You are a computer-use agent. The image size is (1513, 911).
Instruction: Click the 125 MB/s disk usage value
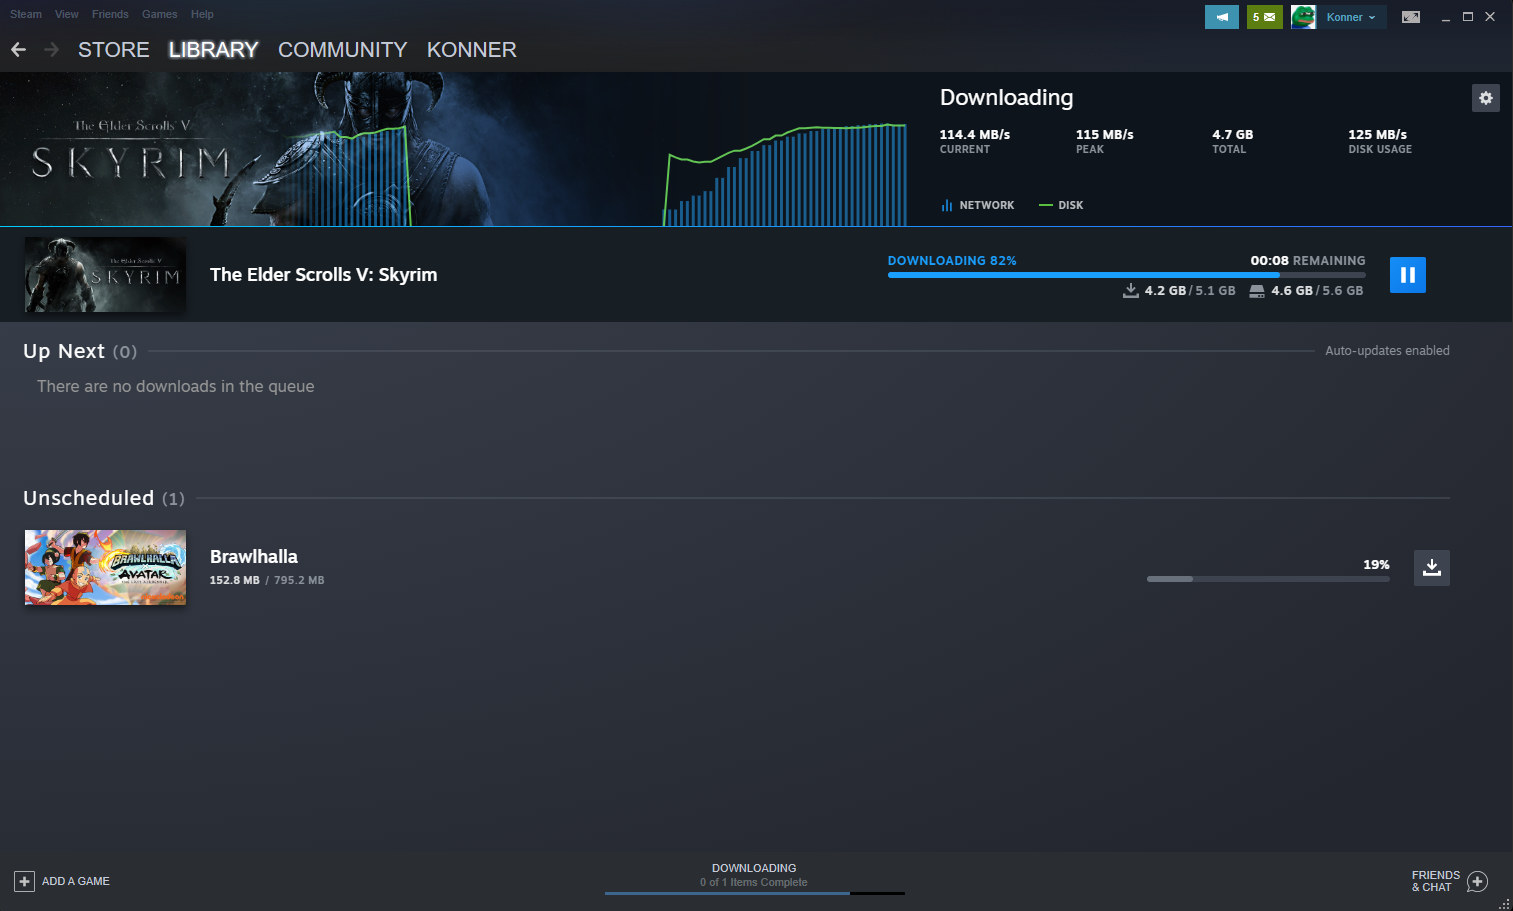(1377, 134)
